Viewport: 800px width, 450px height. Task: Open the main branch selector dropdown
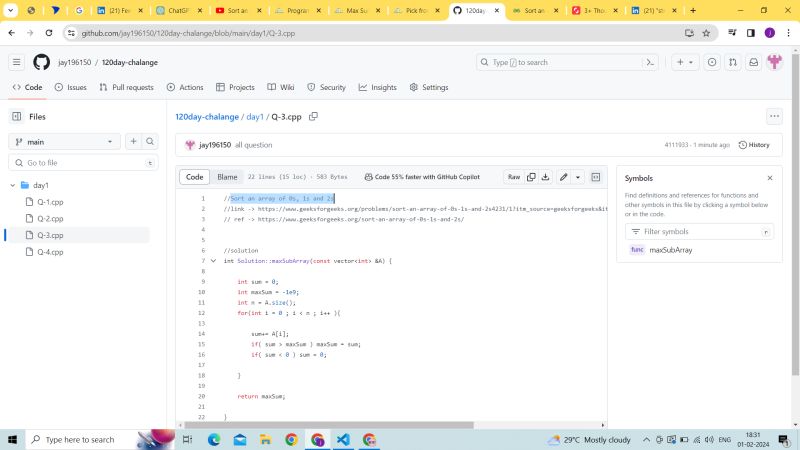click(64, 142)
